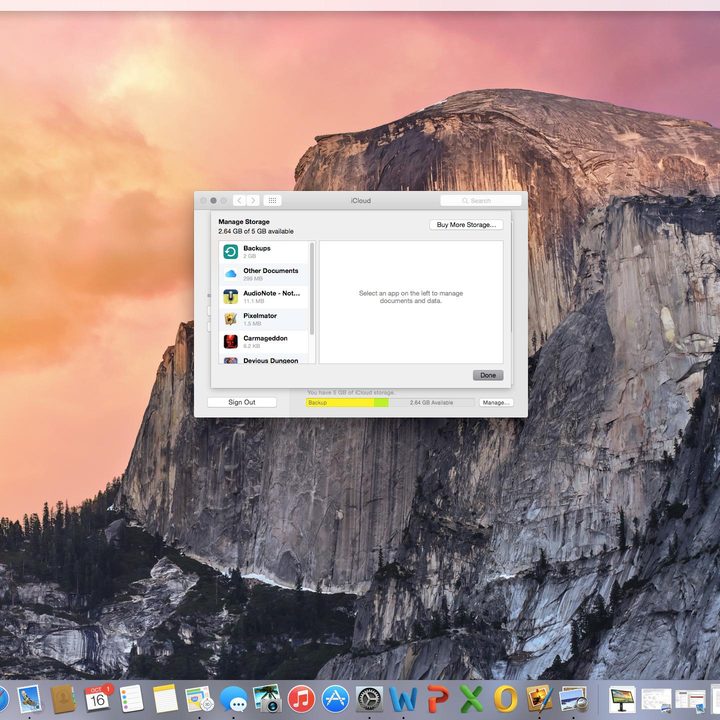This screenshot has height=720, width=720.
Task: Click the Manage Storage heading
Action: 244,221
